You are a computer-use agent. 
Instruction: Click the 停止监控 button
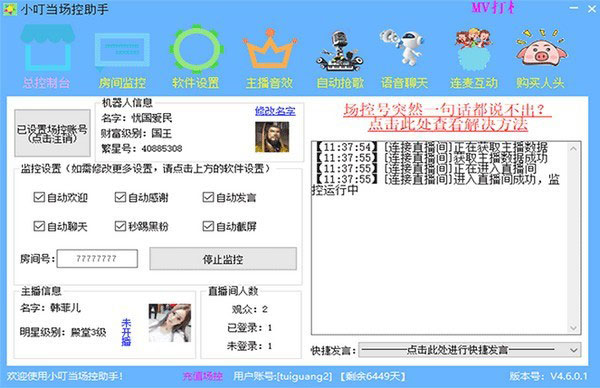[x=223, y=259]
